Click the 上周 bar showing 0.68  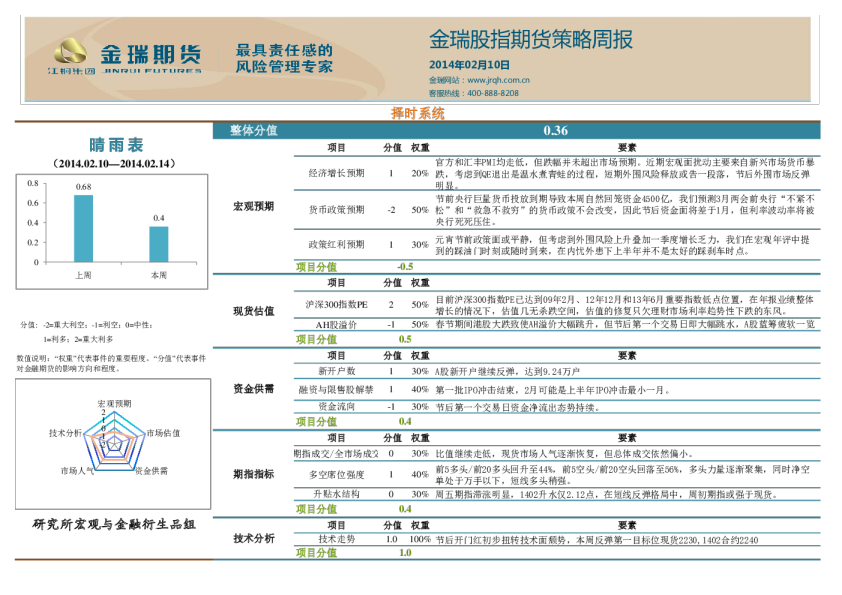83,228
